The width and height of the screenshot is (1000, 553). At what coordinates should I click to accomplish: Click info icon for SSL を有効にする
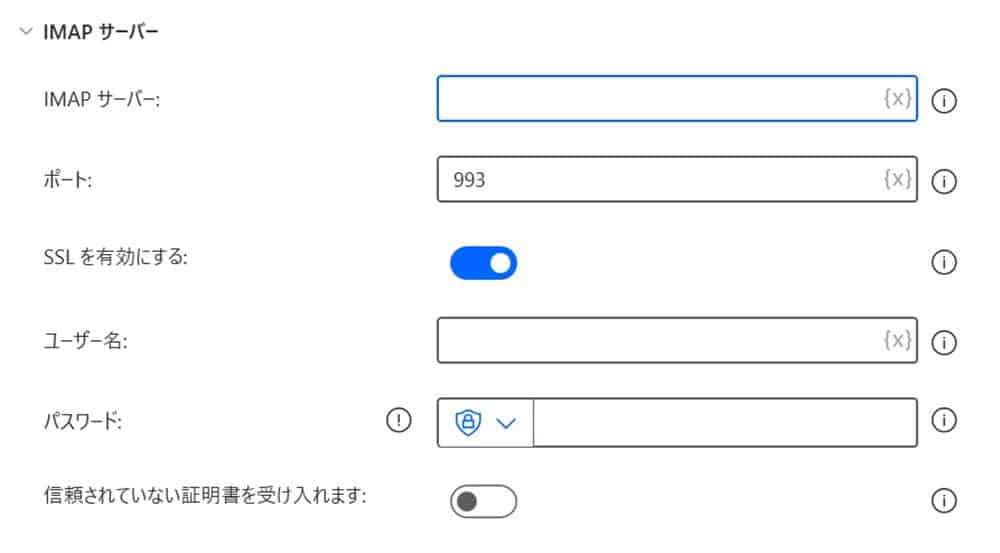tap(944, 262)
